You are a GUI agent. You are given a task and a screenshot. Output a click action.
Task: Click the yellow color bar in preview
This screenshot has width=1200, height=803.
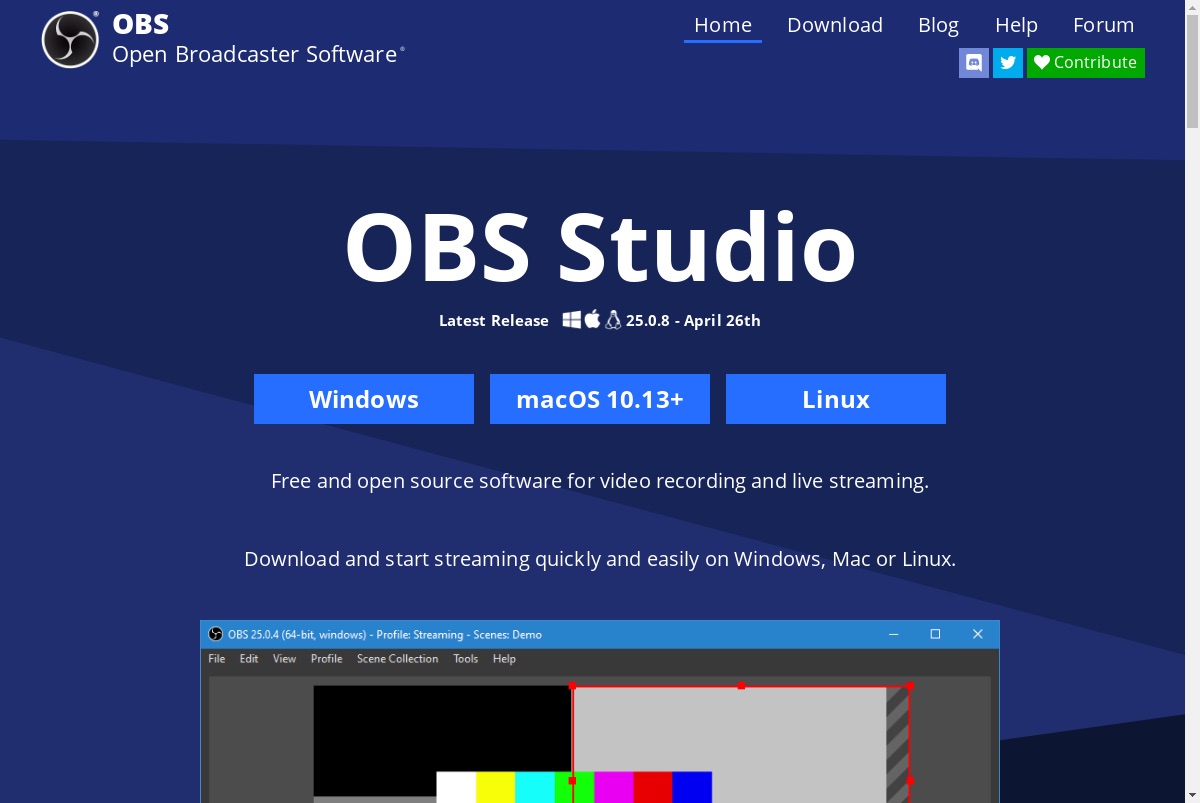[x=496, y=787]
